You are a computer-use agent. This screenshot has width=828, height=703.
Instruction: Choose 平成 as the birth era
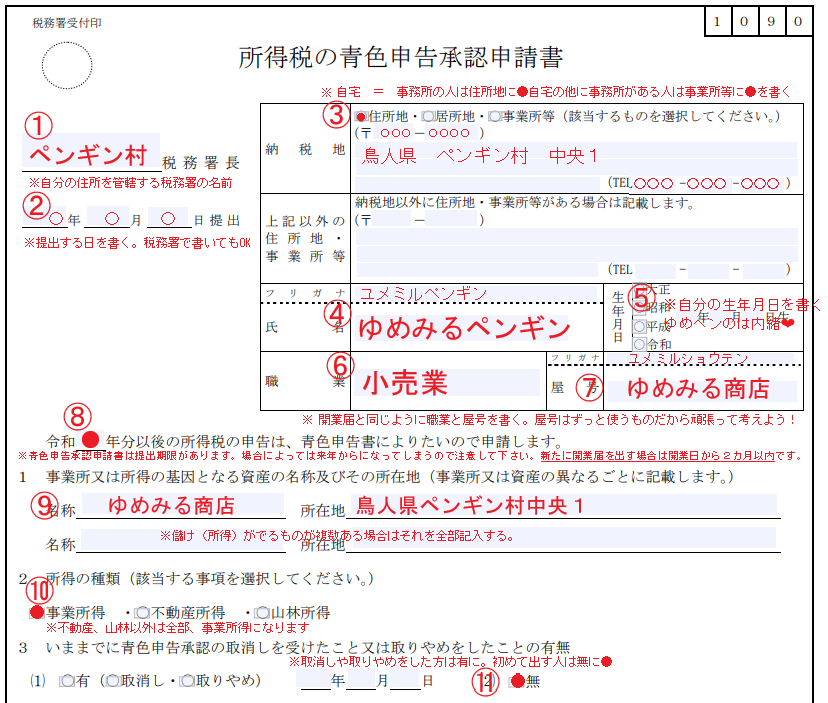639,326
